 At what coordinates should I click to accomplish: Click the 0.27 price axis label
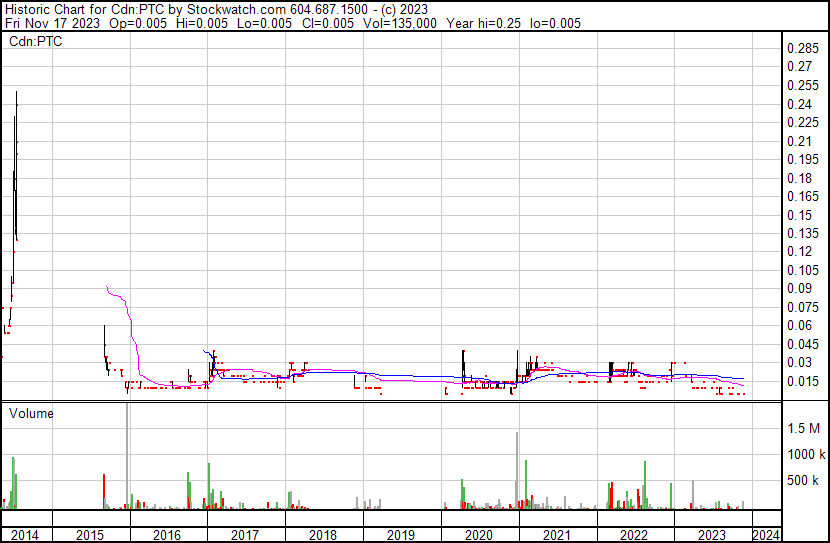pos(799,67)
